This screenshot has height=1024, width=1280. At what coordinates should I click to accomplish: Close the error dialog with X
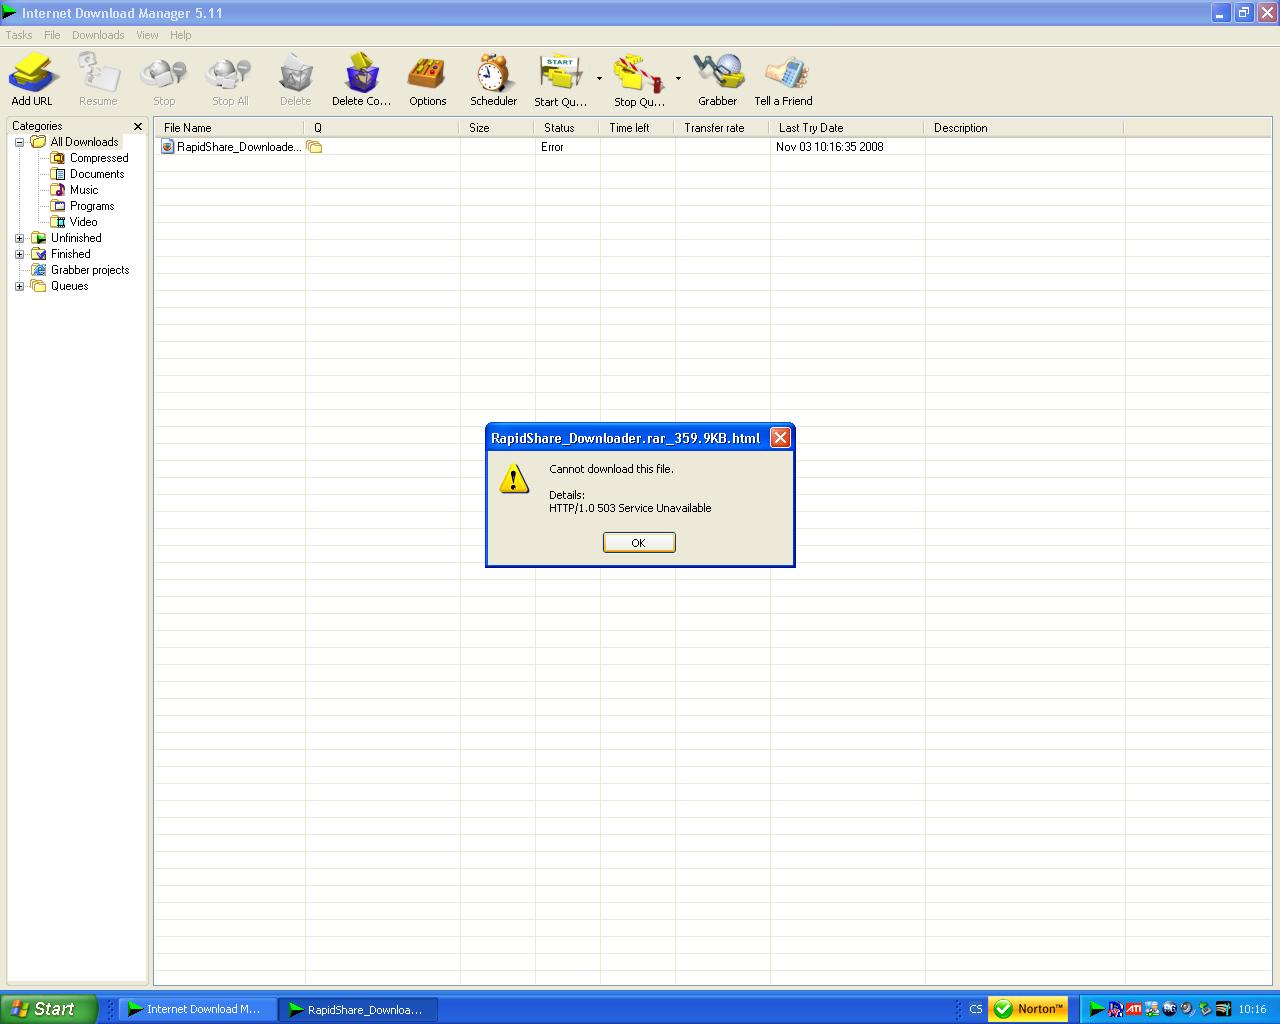pyautogui.click(x=781, y=437)
